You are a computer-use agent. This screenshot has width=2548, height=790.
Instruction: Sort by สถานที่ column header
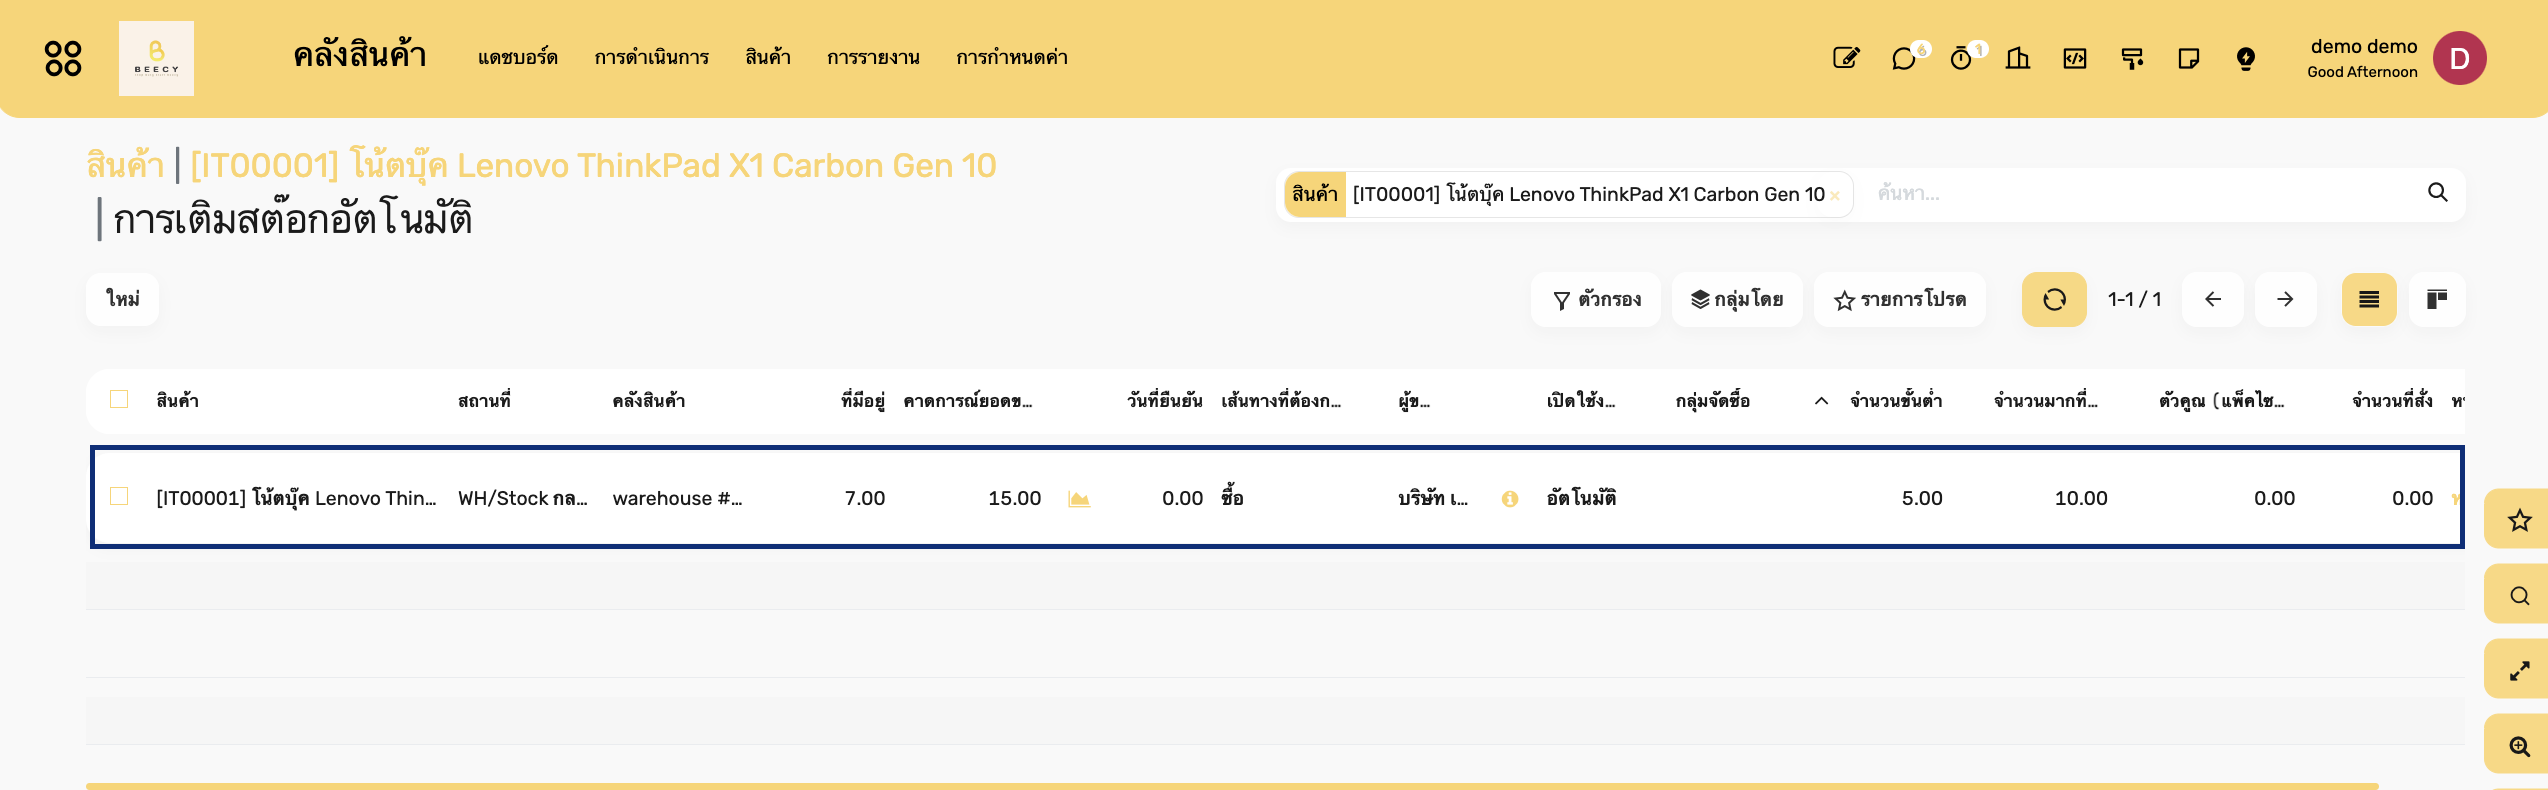tap(484, 400)
